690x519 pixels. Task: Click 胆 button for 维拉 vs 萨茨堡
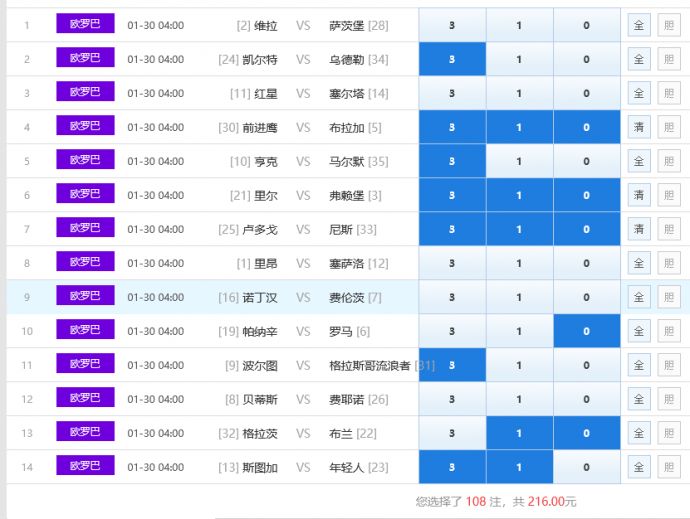coord(669,25)
